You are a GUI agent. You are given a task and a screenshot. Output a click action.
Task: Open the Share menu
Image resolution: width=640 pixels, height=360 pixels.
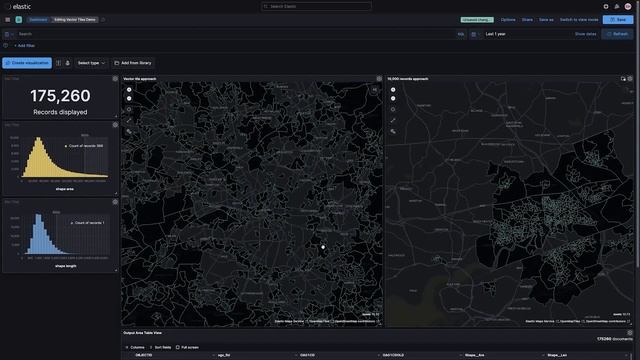pyautogui.click(x=527, y=20)
